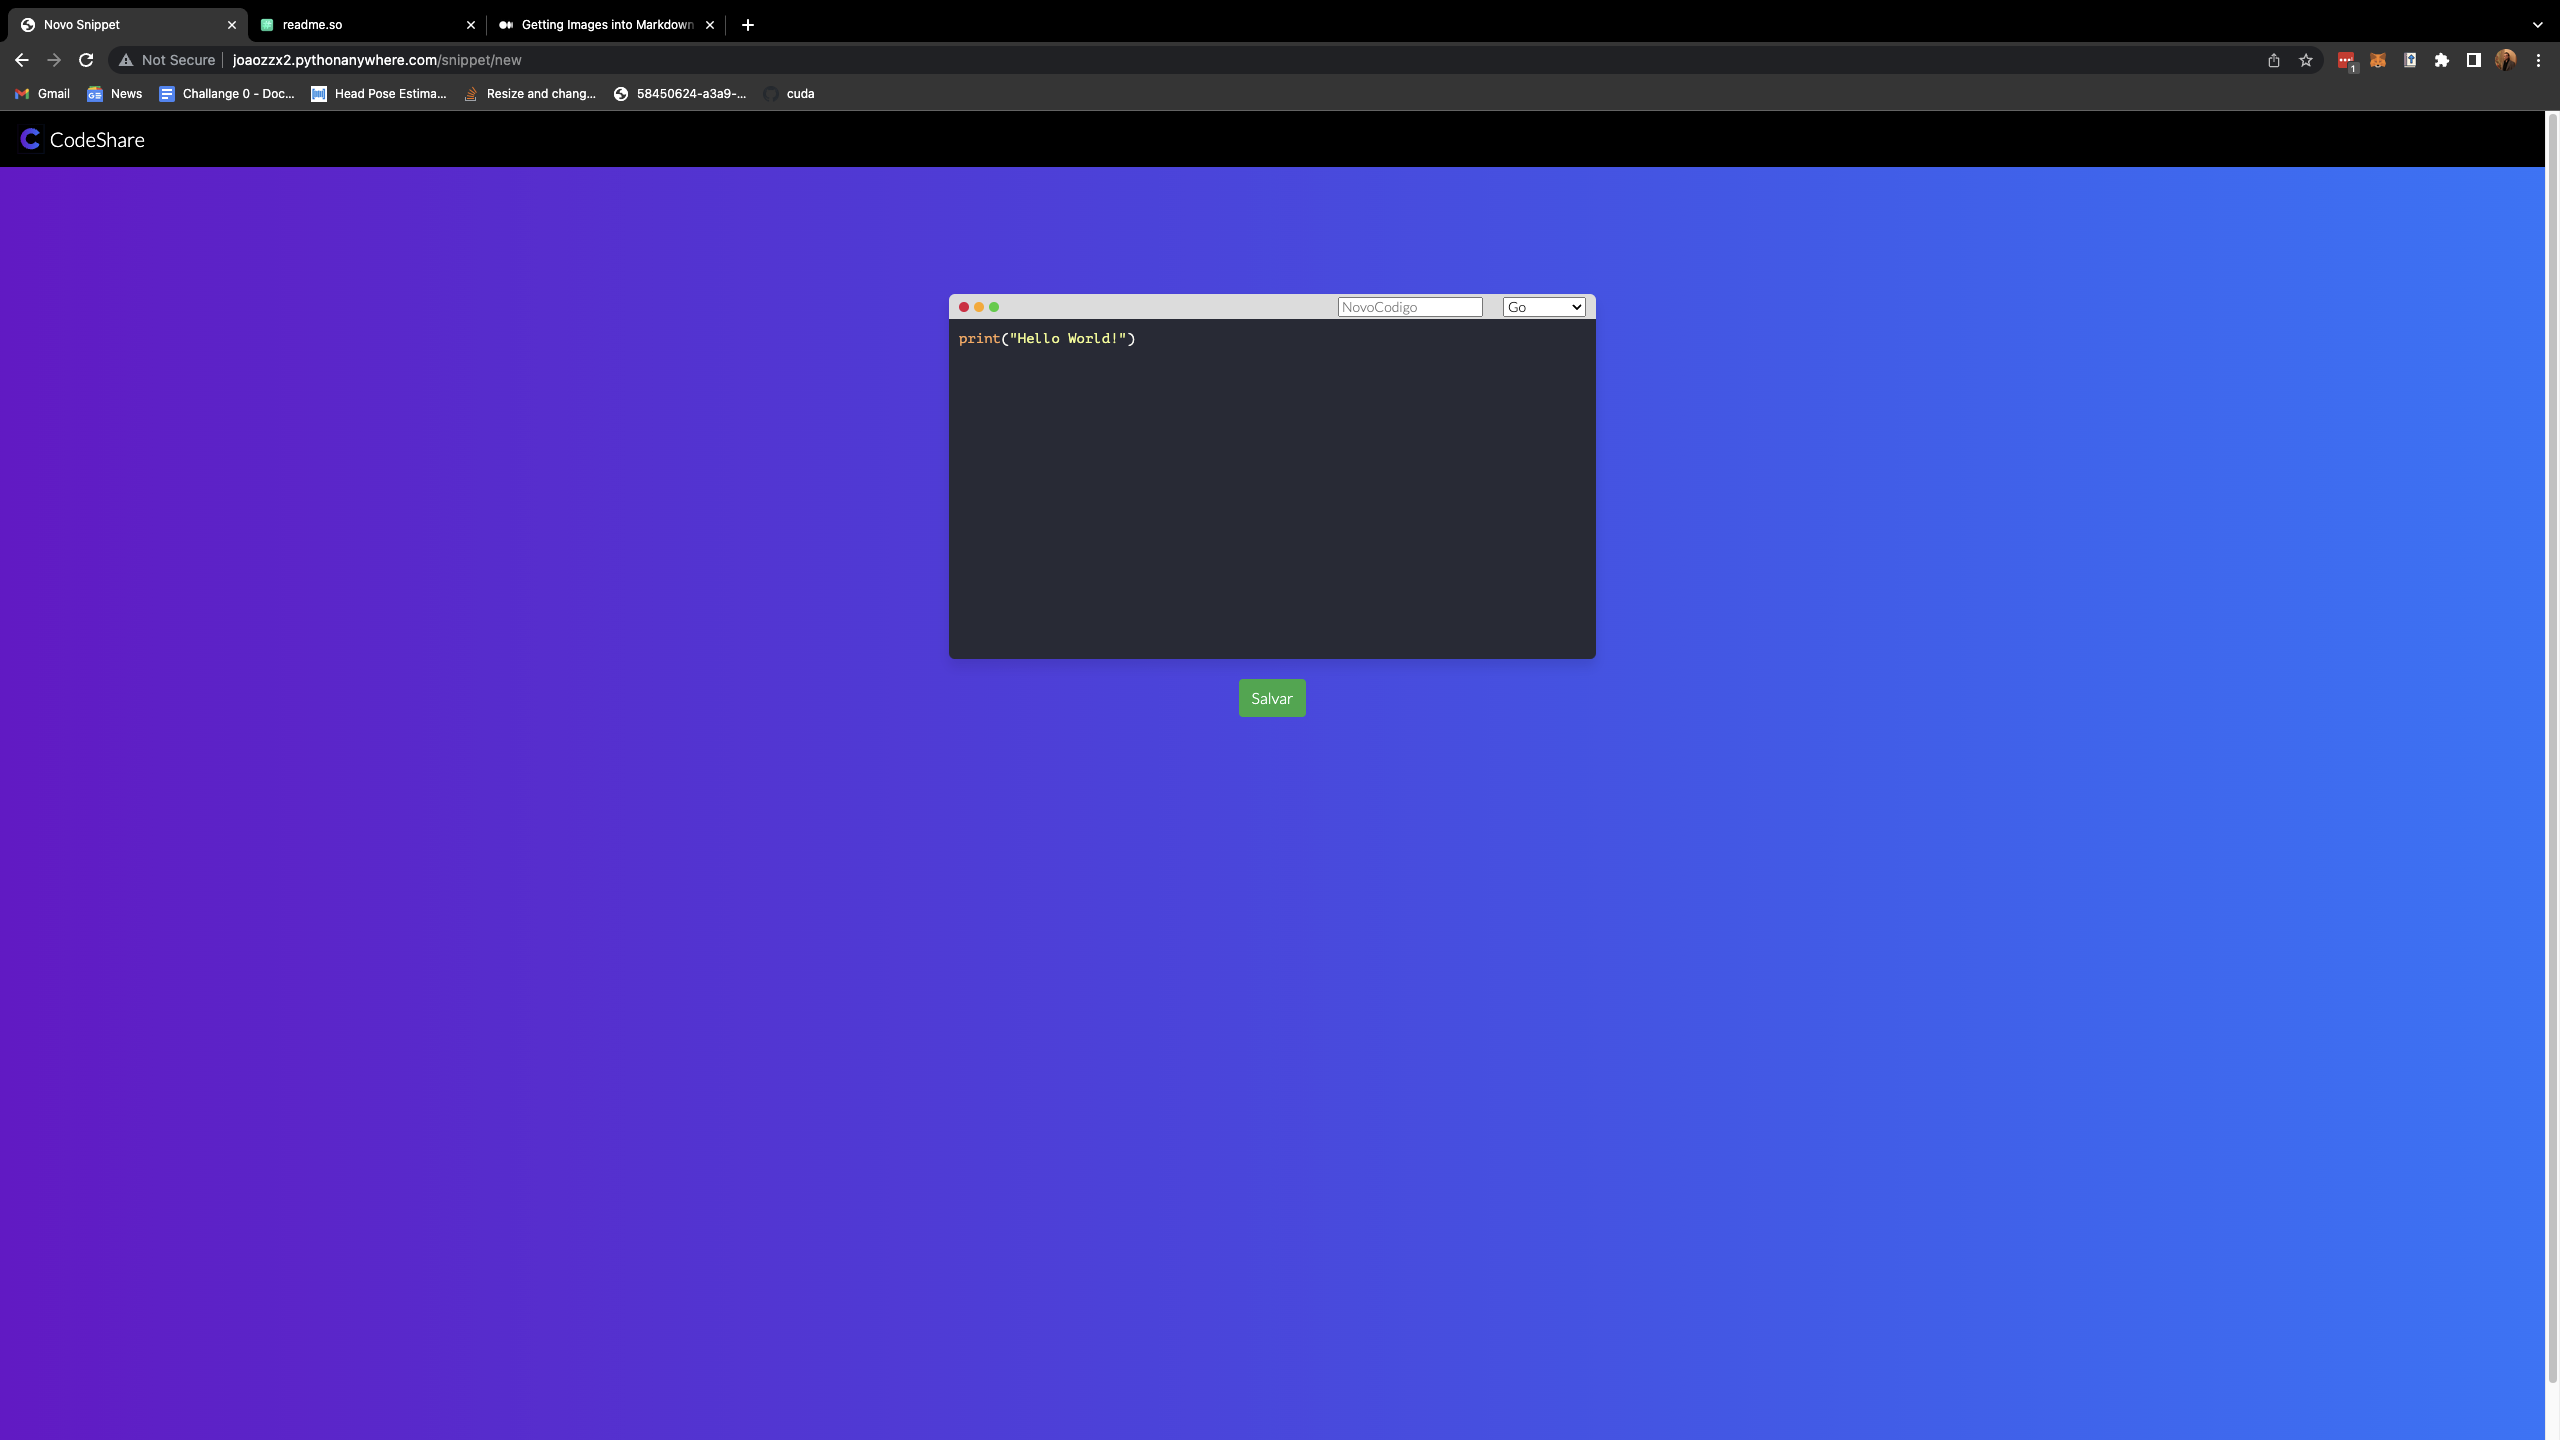This screenshot has width=2560, height=1440.
Task: Open the Extensions puzzle icon
Action: [2441, 60]
